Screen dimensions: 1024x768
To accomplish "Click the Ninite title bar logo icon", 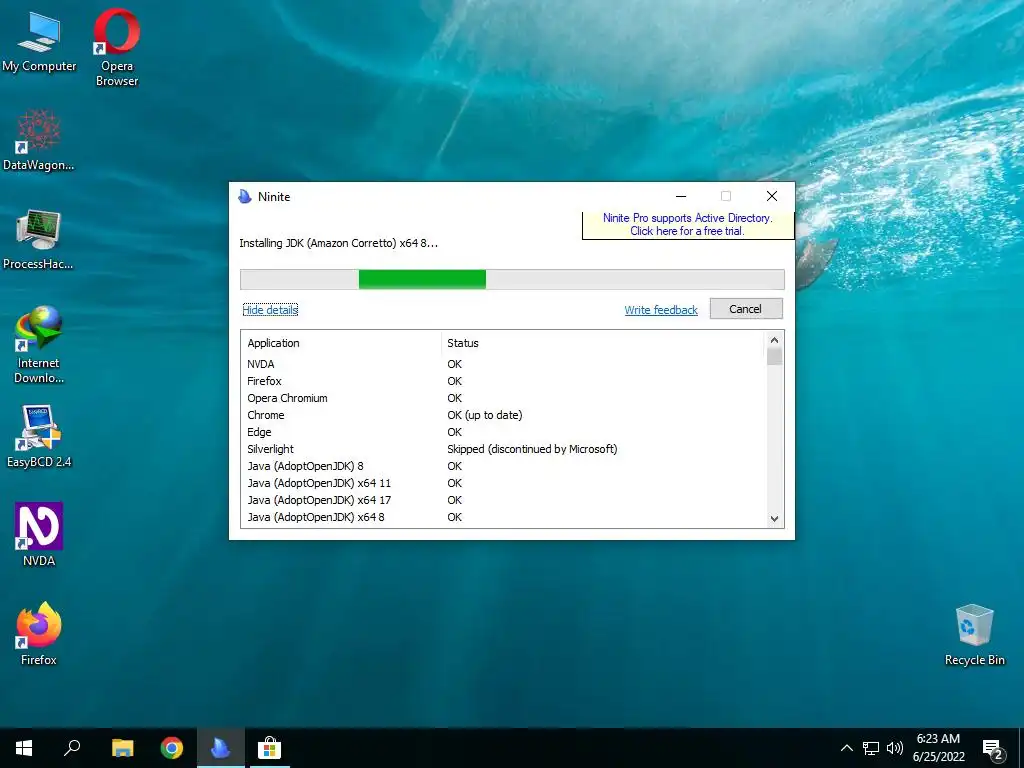I will click(245, 197).
